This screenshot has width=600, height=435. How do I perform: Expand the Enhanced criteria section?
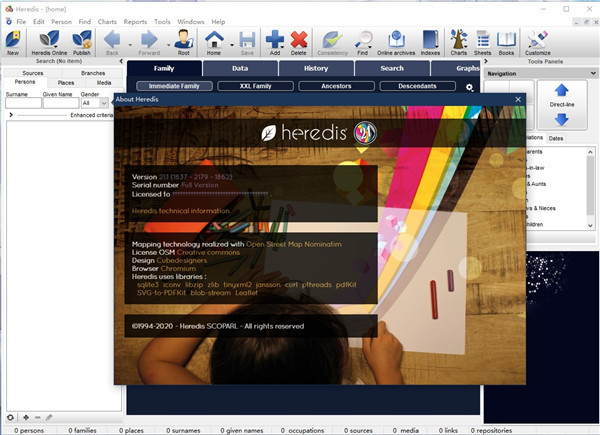11,116
